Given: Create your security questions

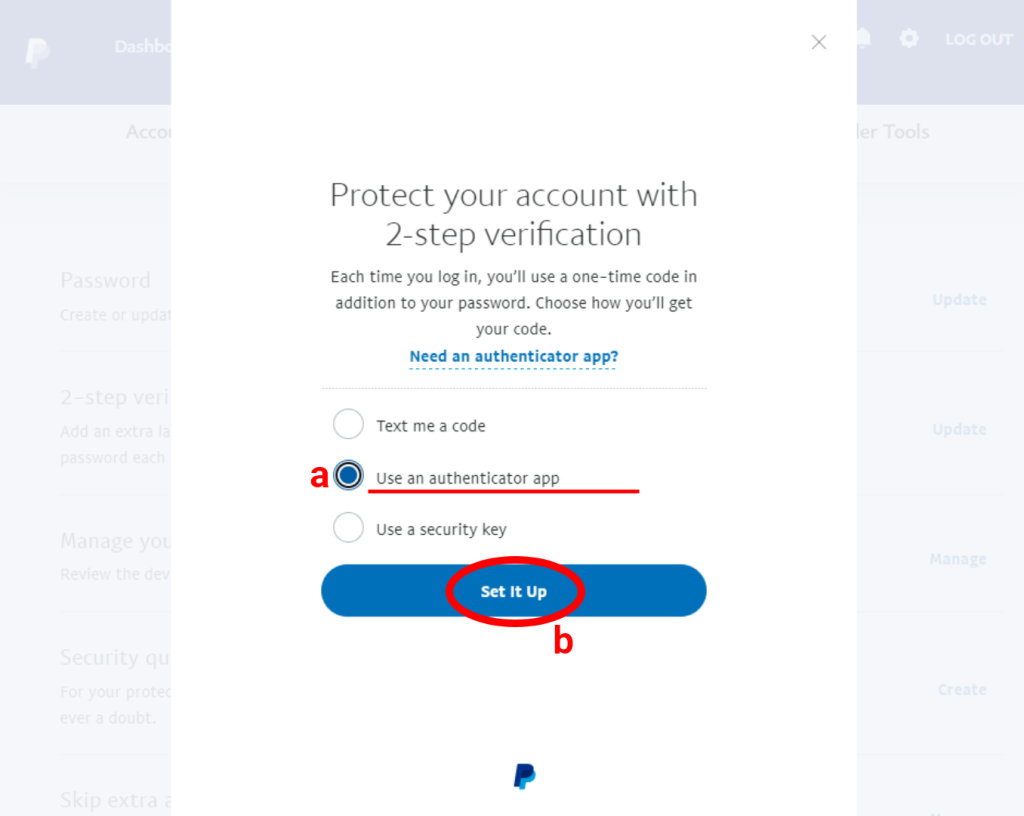Looking at the screenshot, I should click(961, 689).
